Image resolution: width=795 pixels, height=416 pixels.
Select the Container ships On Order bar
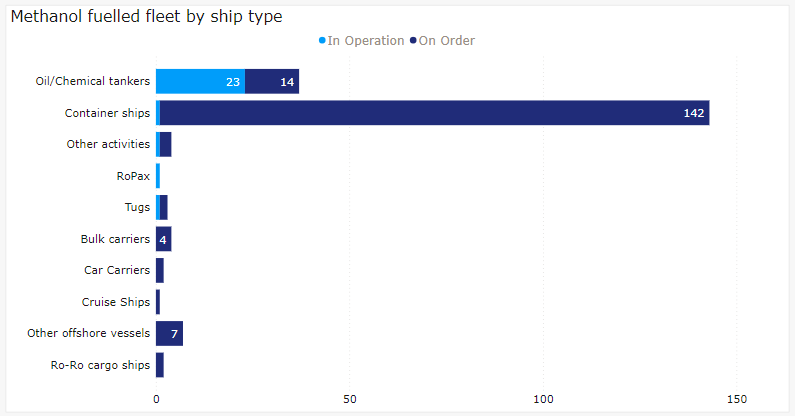click(x=434, y=113)
